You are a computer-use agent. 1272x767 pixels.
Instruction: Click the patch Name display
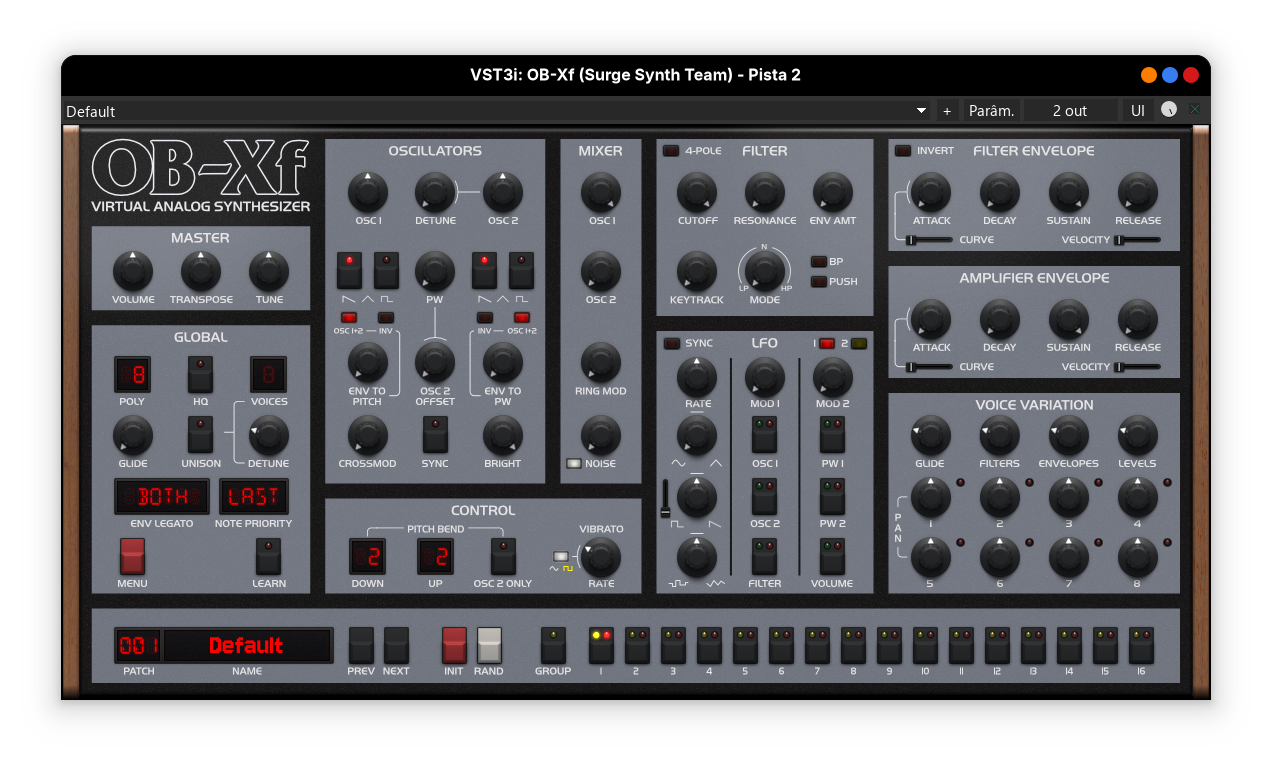click(247, 646)
